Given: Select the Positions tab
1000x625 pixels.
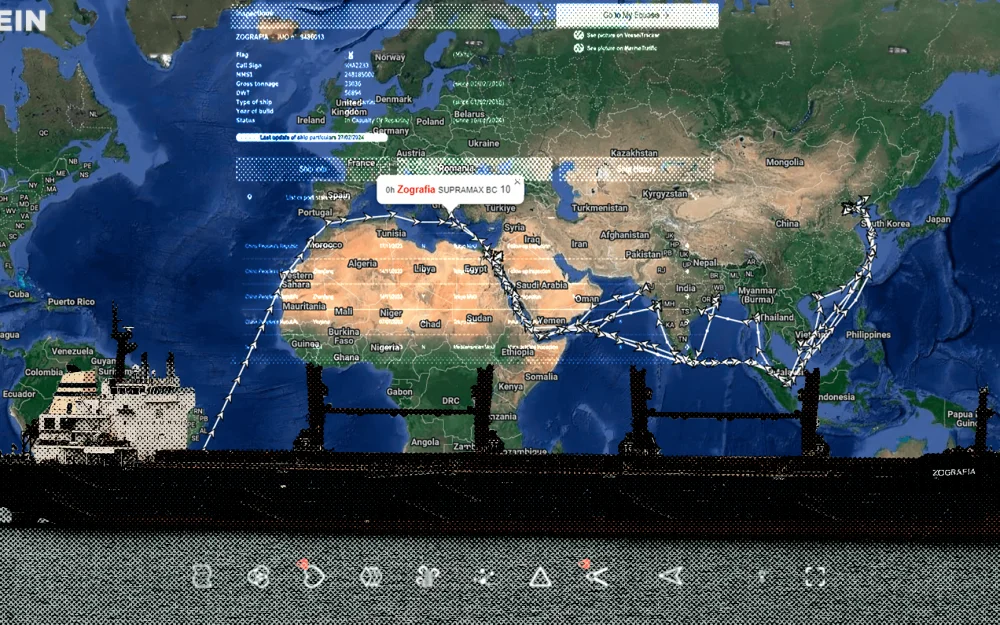Looking at the screenshot, I should click(474, 169).
